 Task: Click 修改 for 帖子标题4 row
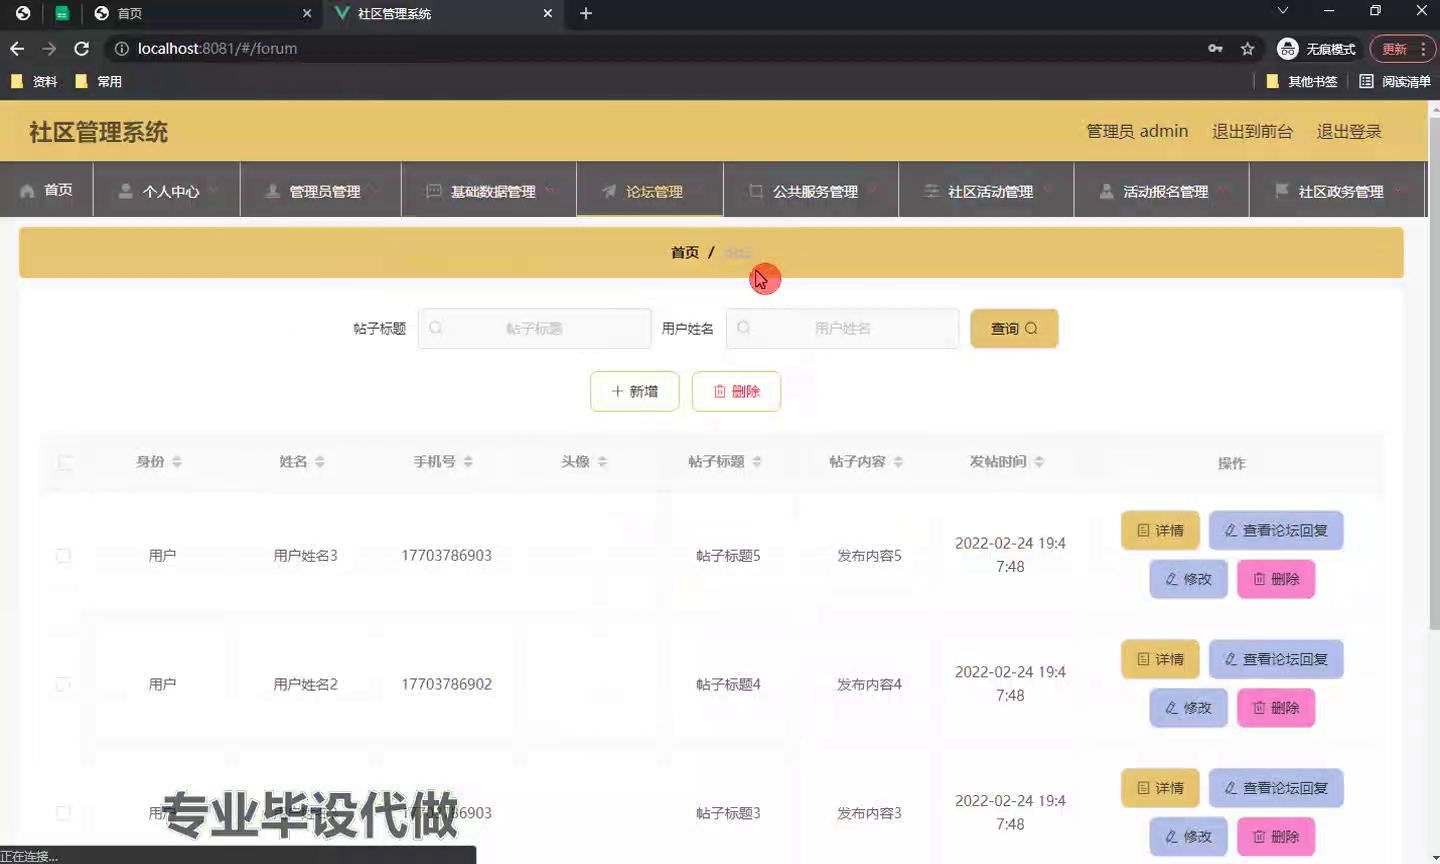pyautogui.click(x=1188, y=708)
